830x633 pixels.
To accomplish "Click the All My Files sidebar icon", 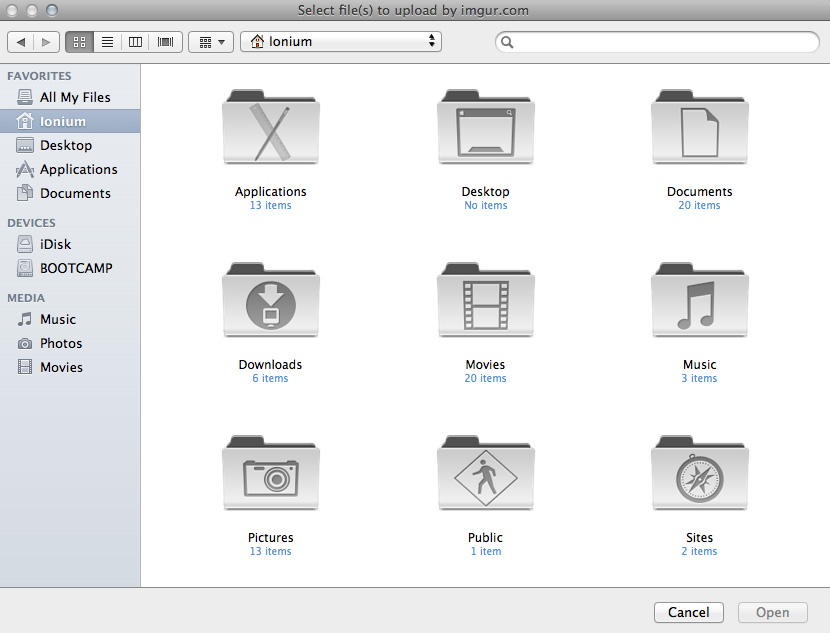I will coord(25,97).
